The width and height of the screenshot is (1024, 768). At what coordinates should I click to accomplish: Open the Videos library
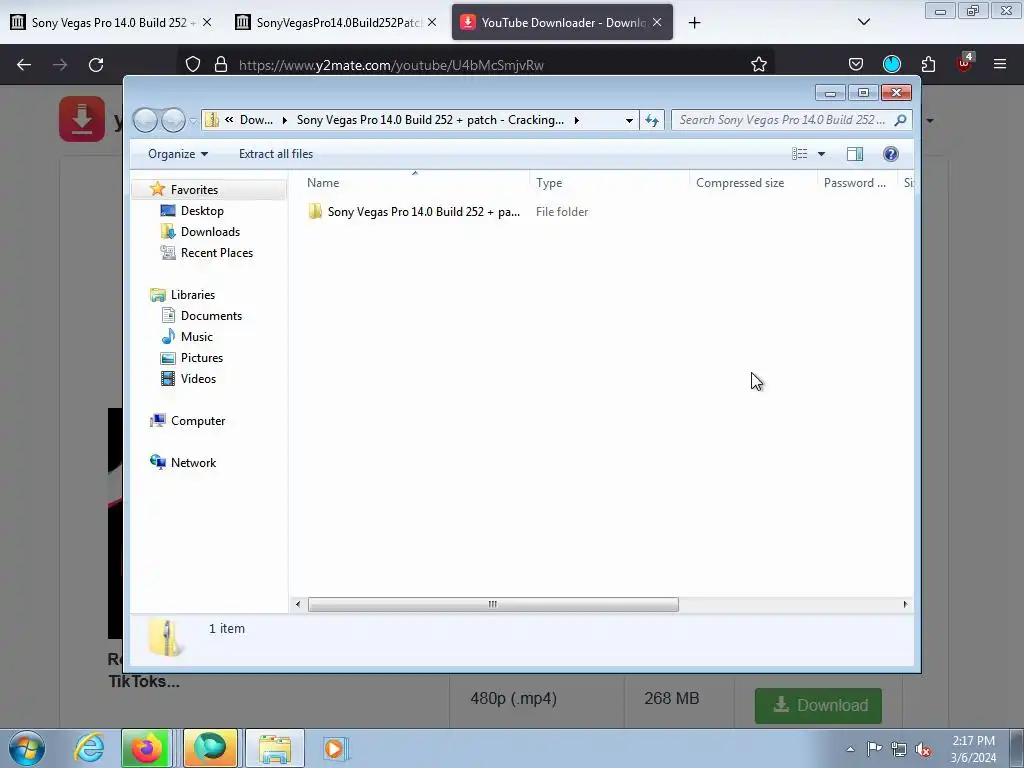click(x=198, y=379)
